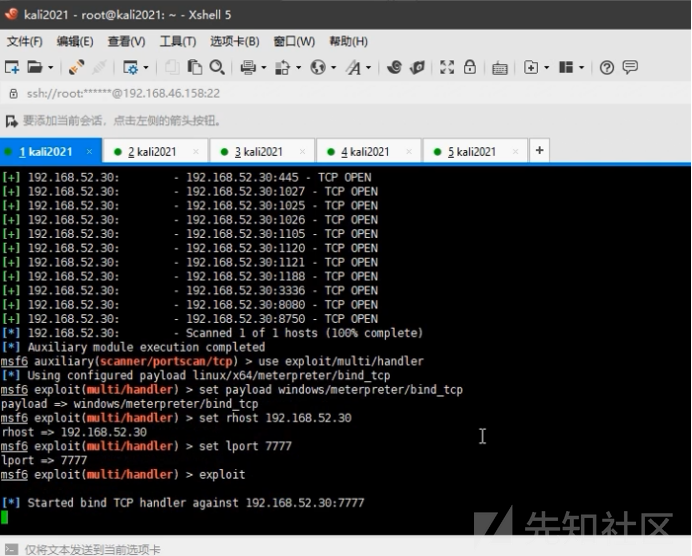The width and height of the screenshot is (692, 556).
Task: Click '192.168.52.30:8080 - TCP OPEN' line
Action: (x=282, y=305)
